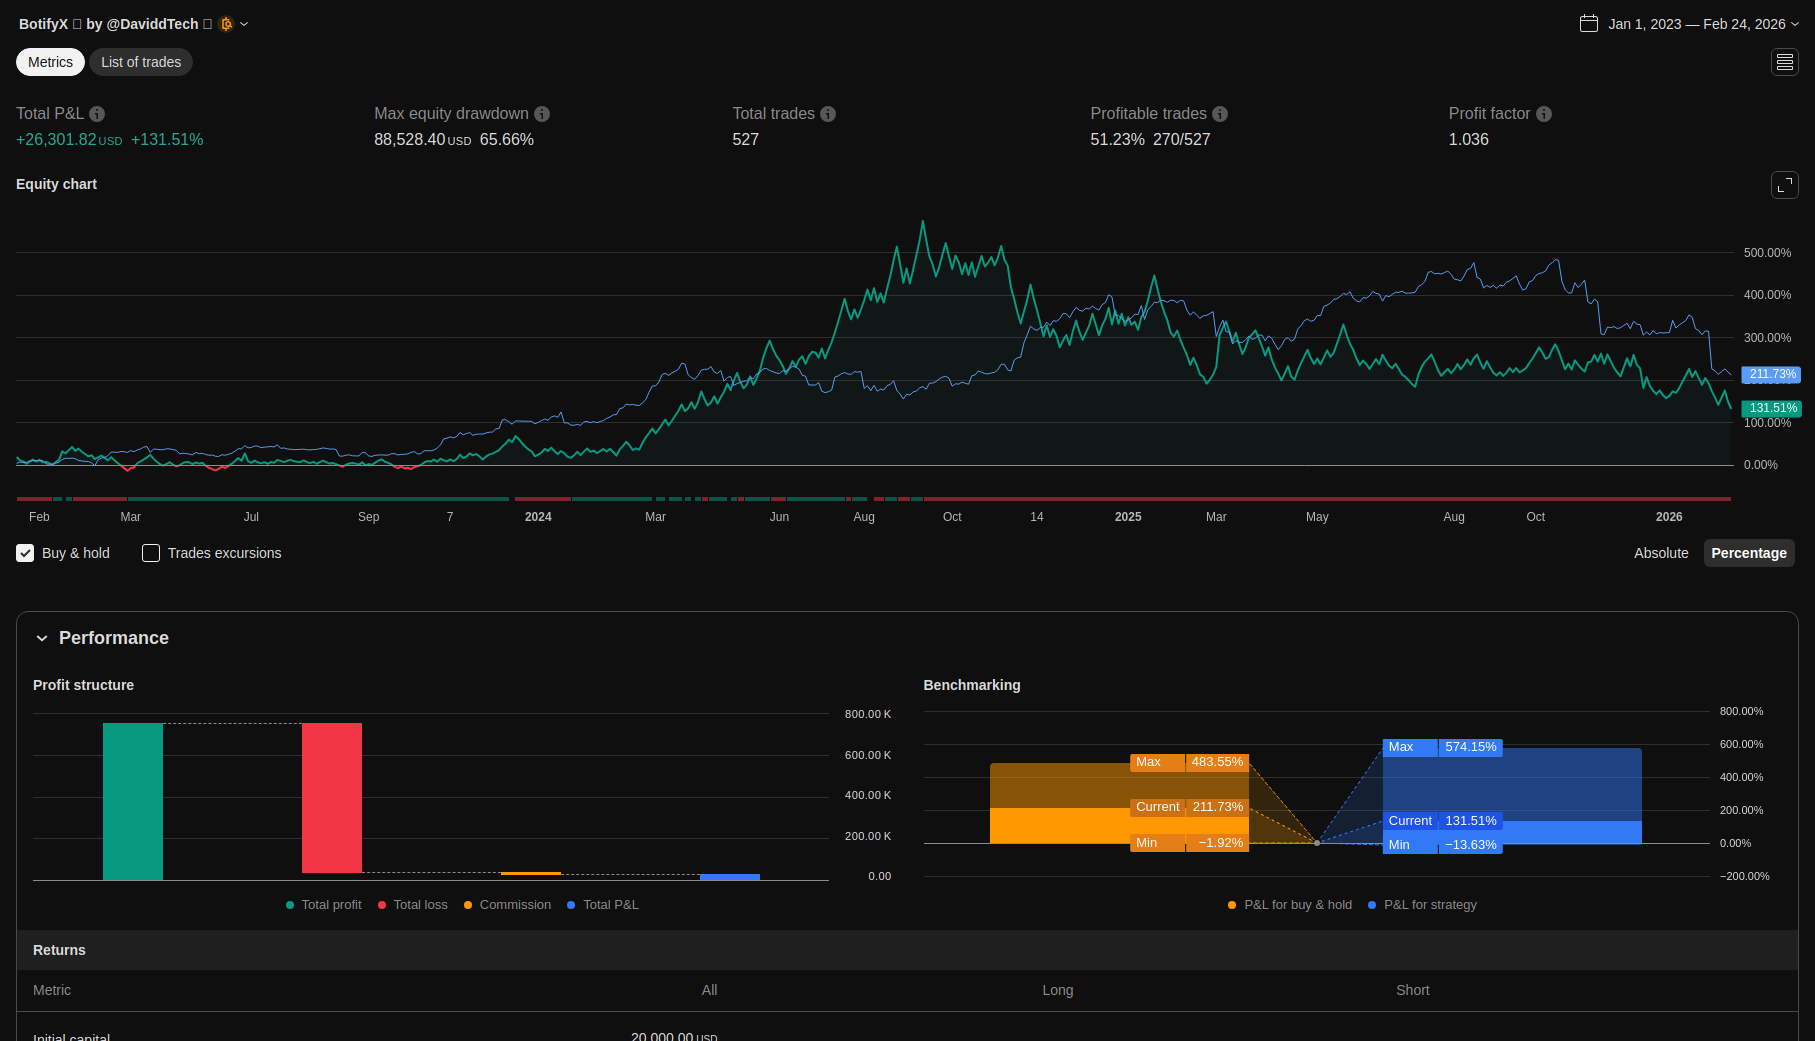Expand equity chart to fullscreen

[1784, 185]
